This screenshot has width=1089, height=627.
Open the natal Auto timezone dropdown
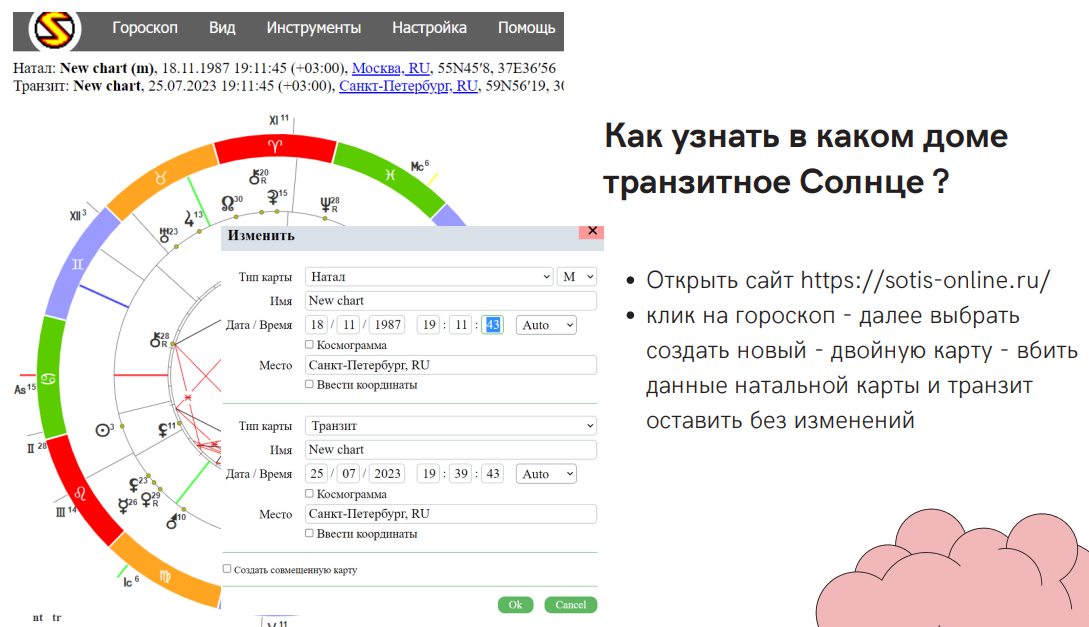click(x=546, y=325)
